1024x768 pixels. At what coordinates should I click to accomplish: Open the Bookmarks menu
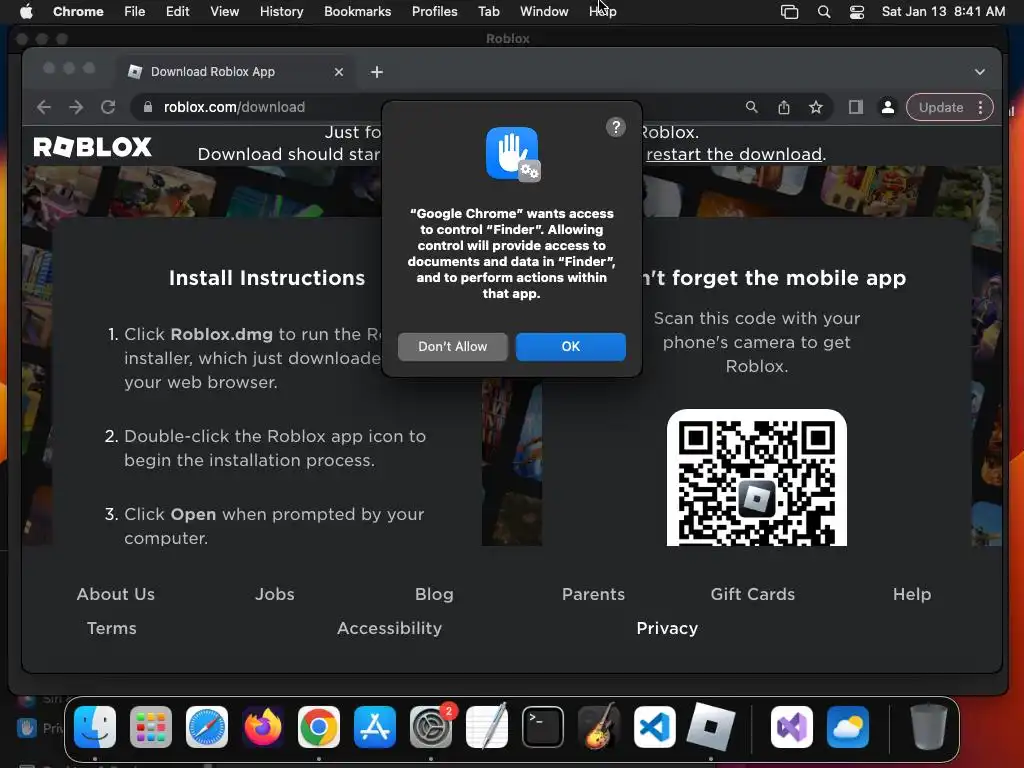(357, 11)
